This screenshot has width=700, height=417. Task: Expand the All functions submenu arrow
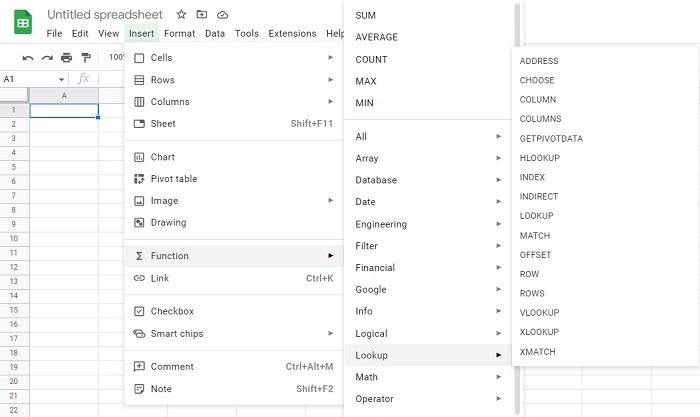[x=499, y=136]
